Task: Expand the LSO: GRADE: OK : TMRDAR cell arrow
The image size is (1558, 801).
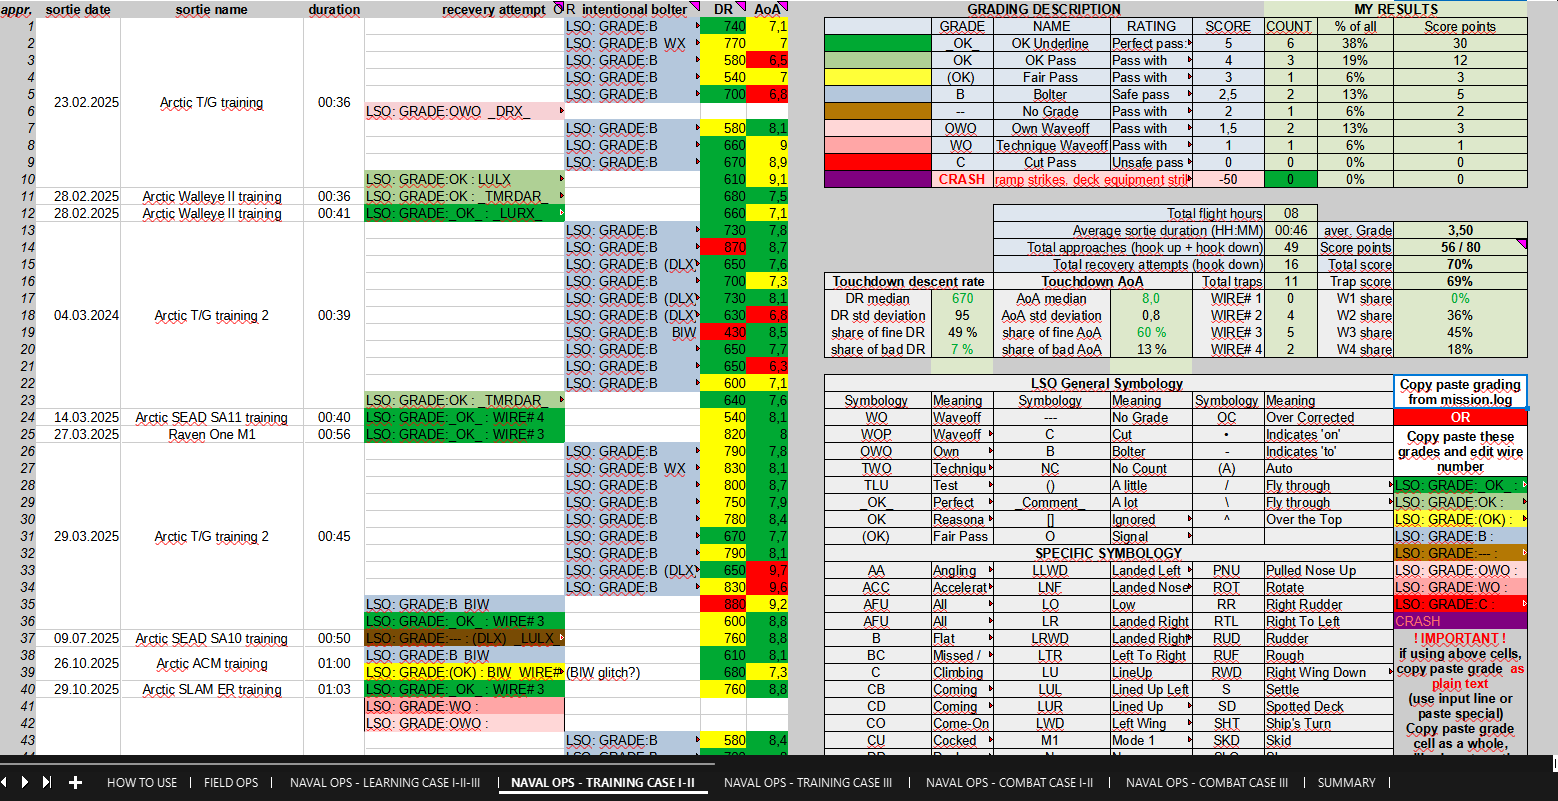Action: [562, 196]
